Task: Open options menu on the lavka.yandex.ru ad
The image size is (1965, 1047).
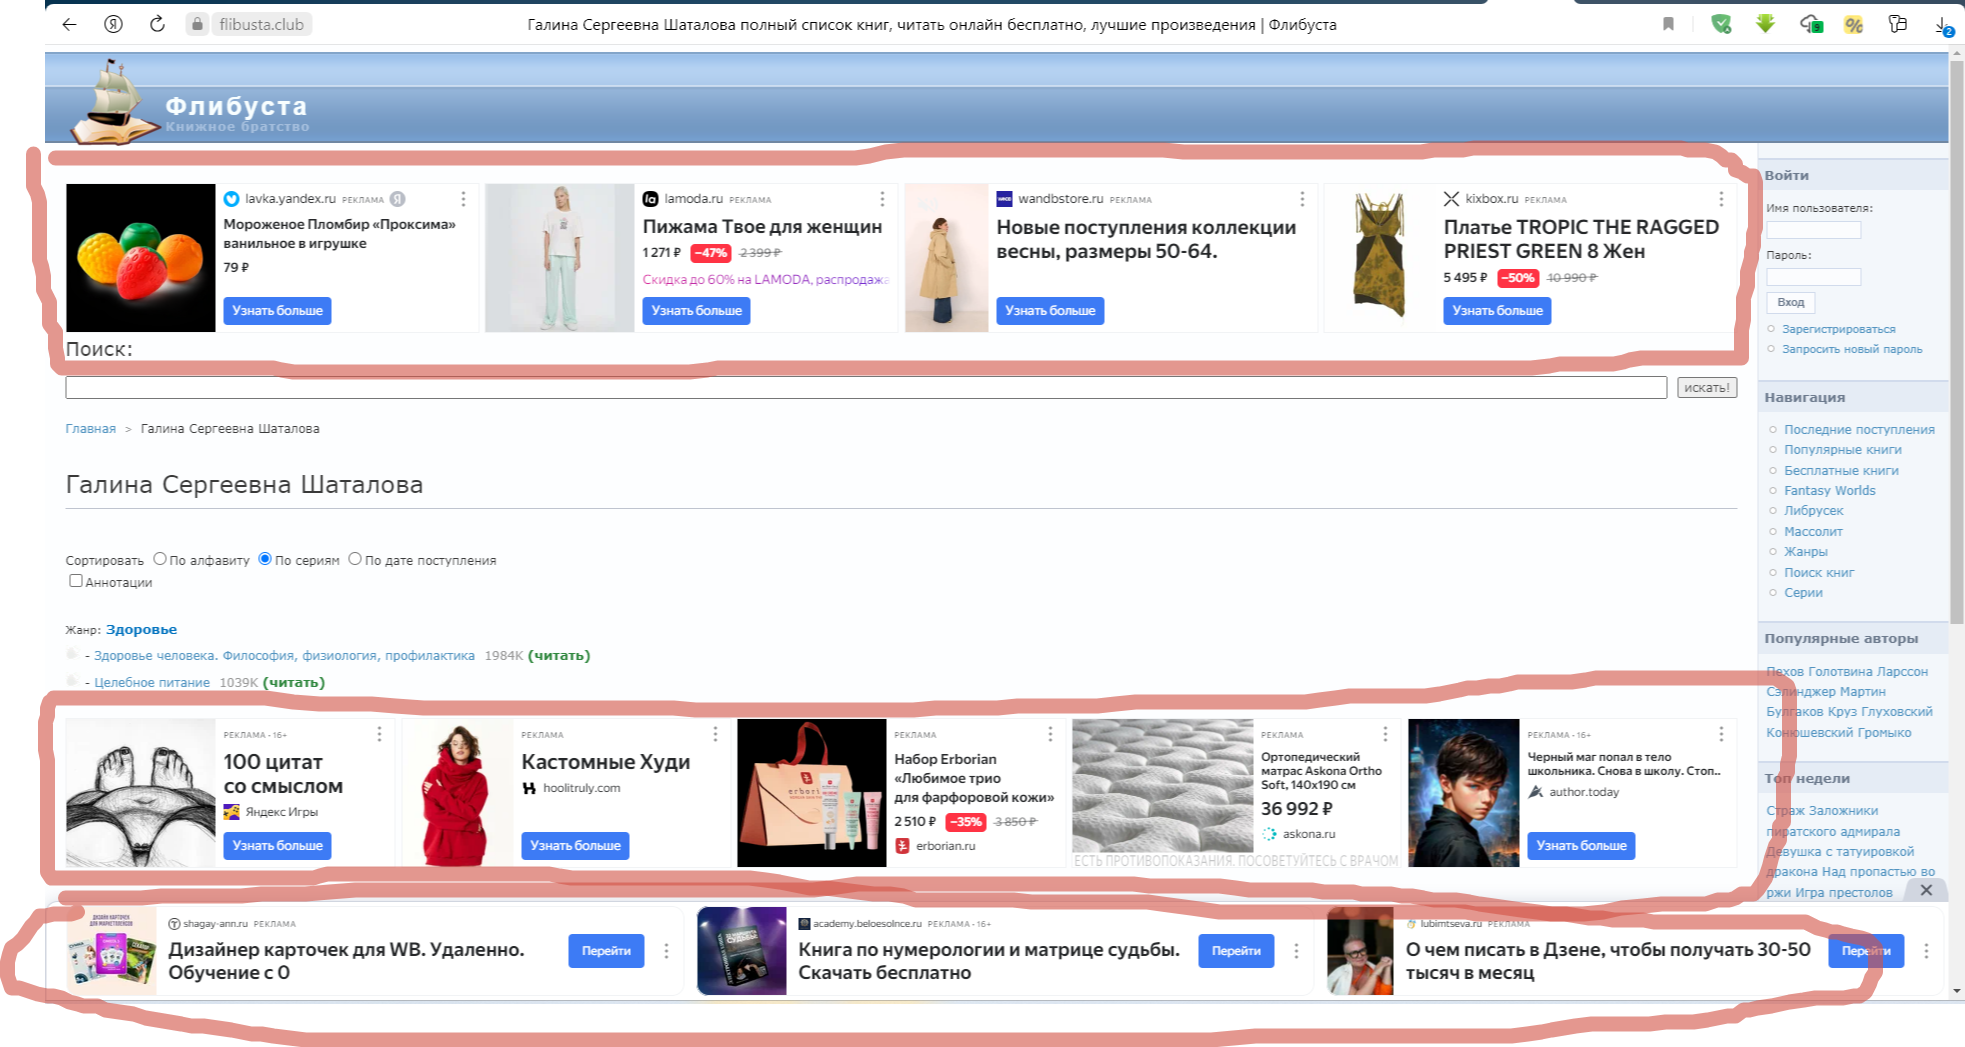Action: click(463, 199)
